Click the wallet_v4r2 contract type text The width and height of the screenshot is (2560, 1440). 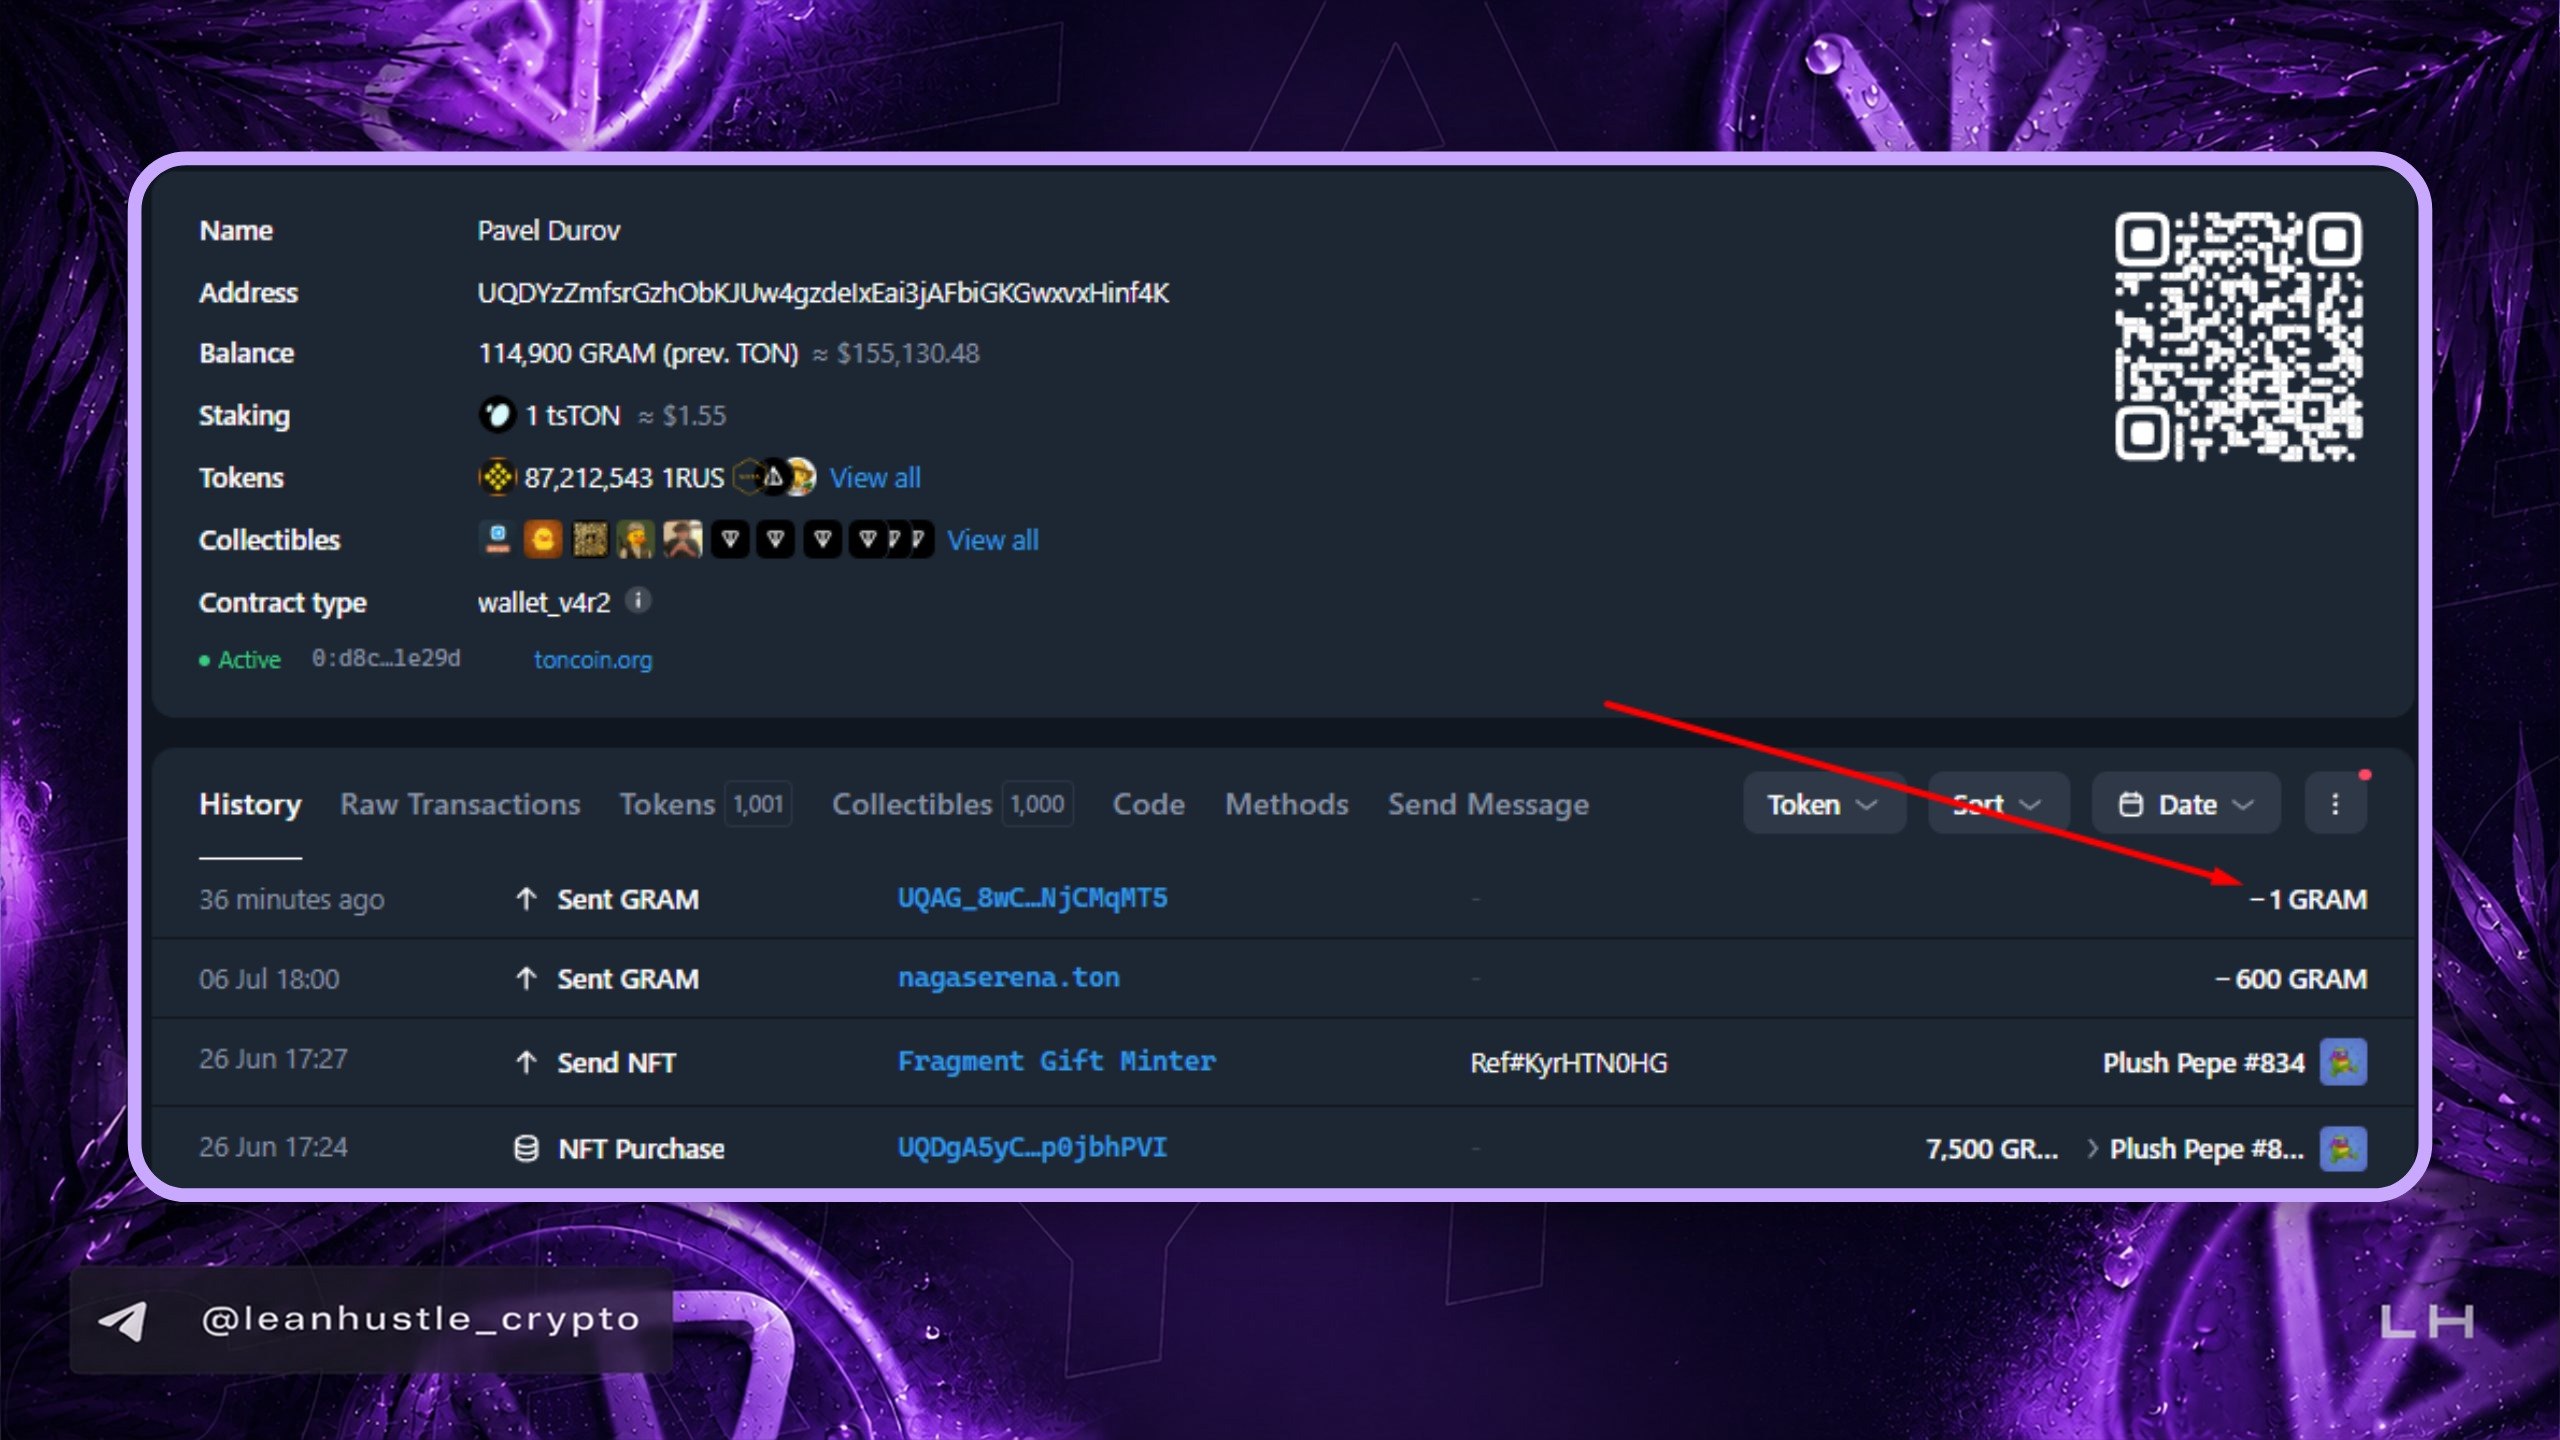pyautogui.click(x=544, y=602)
